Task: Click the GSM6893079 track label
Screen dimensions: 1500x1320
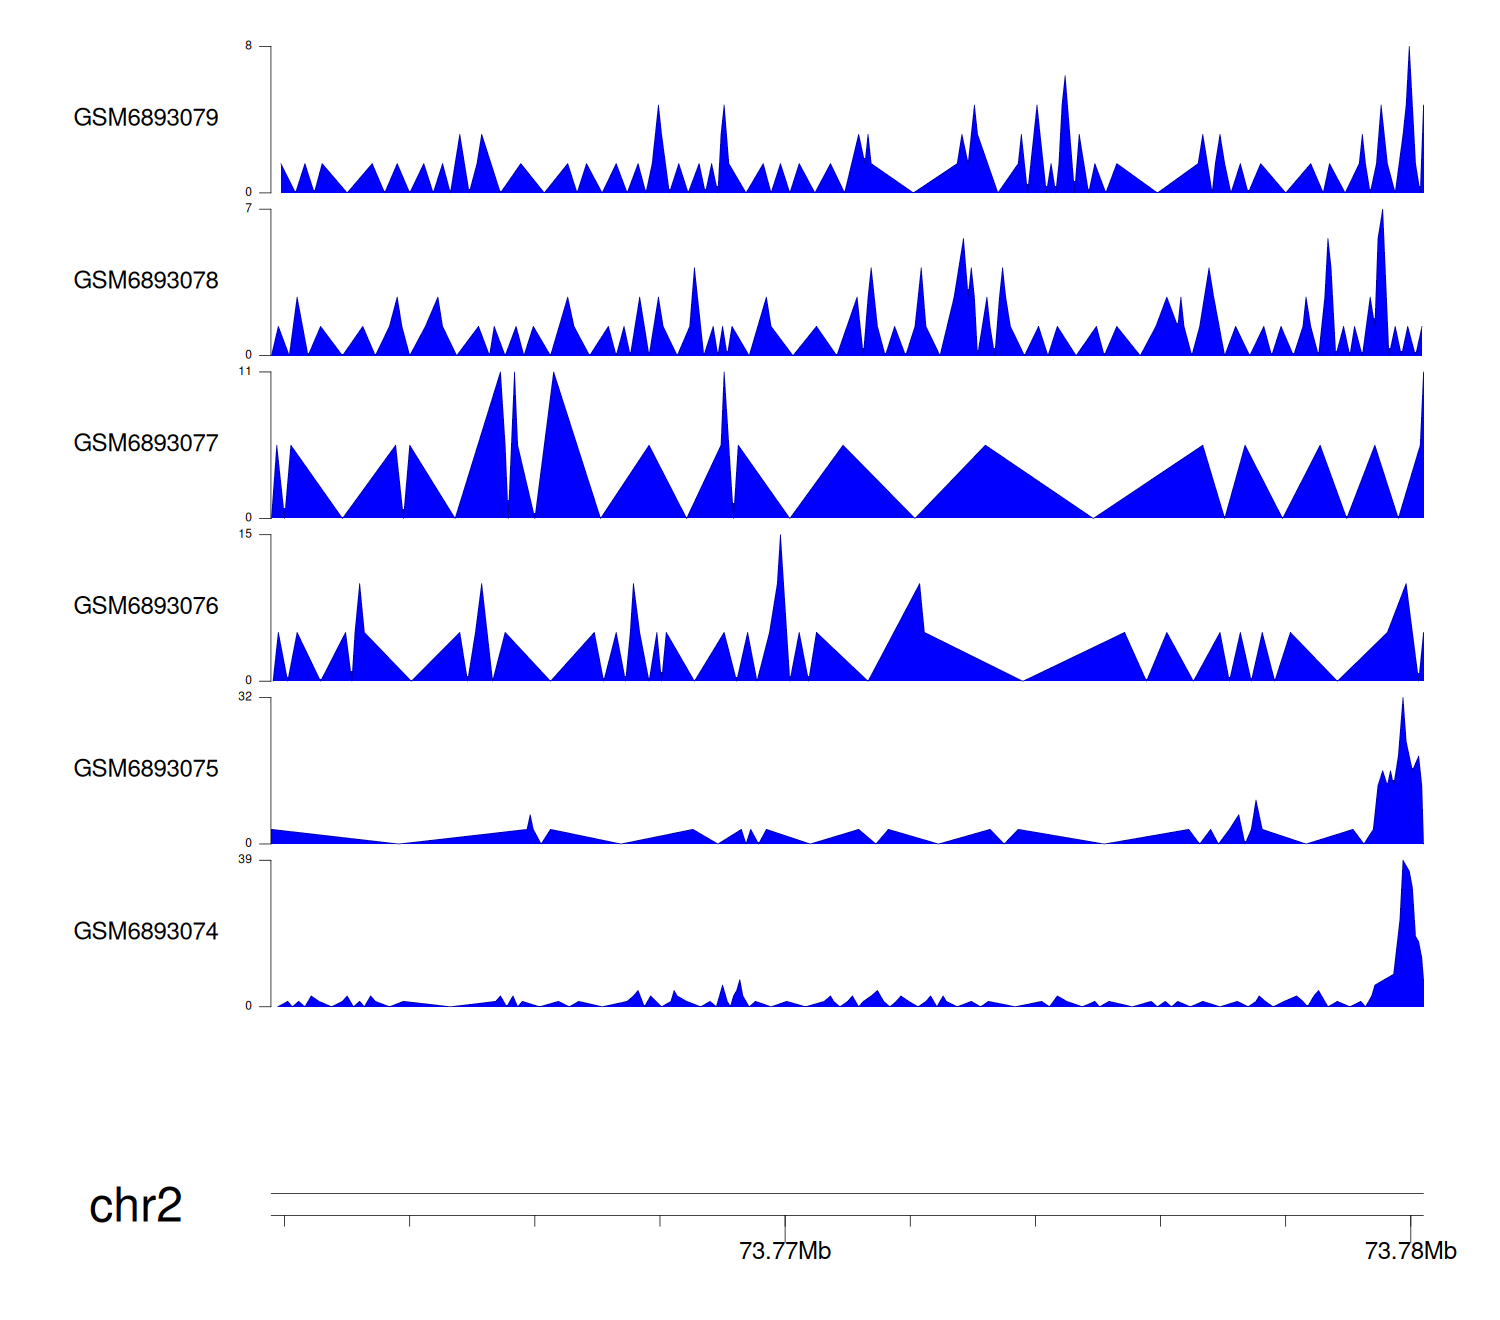Action: coord(146,118)
